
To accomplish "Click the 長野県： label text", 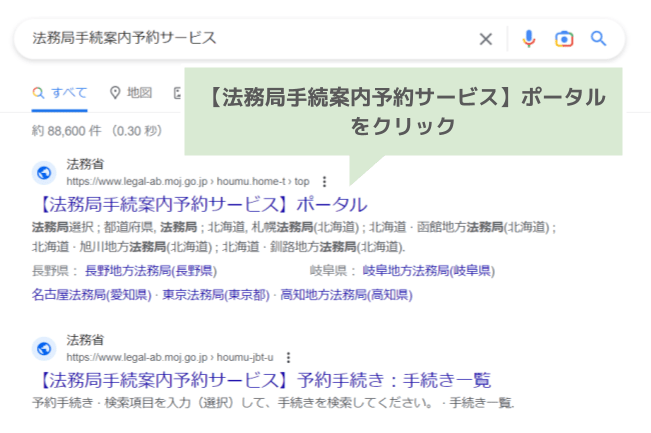I will (x=55, y=271).
